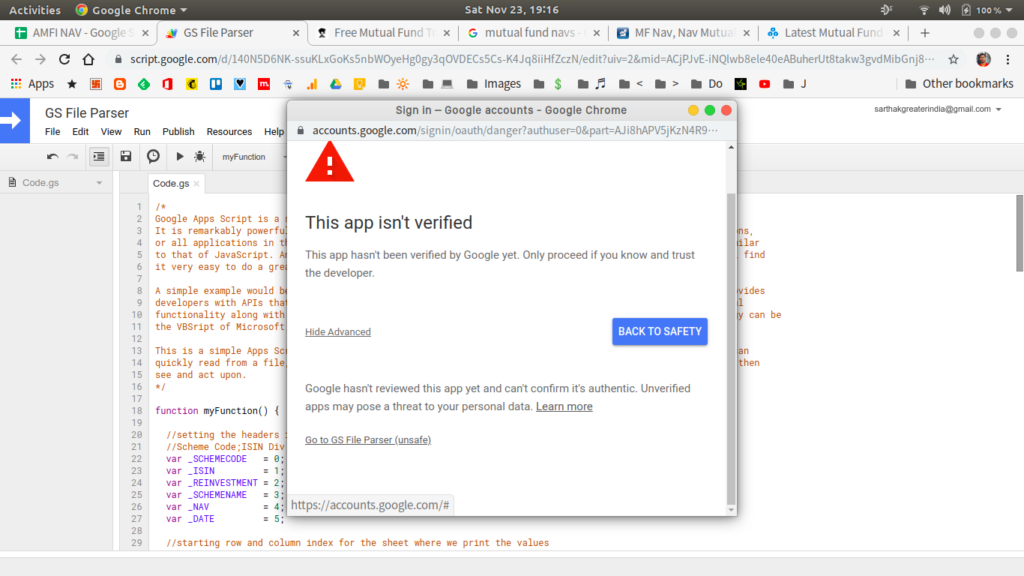Click Activities in the top bar

coord(34,10)
